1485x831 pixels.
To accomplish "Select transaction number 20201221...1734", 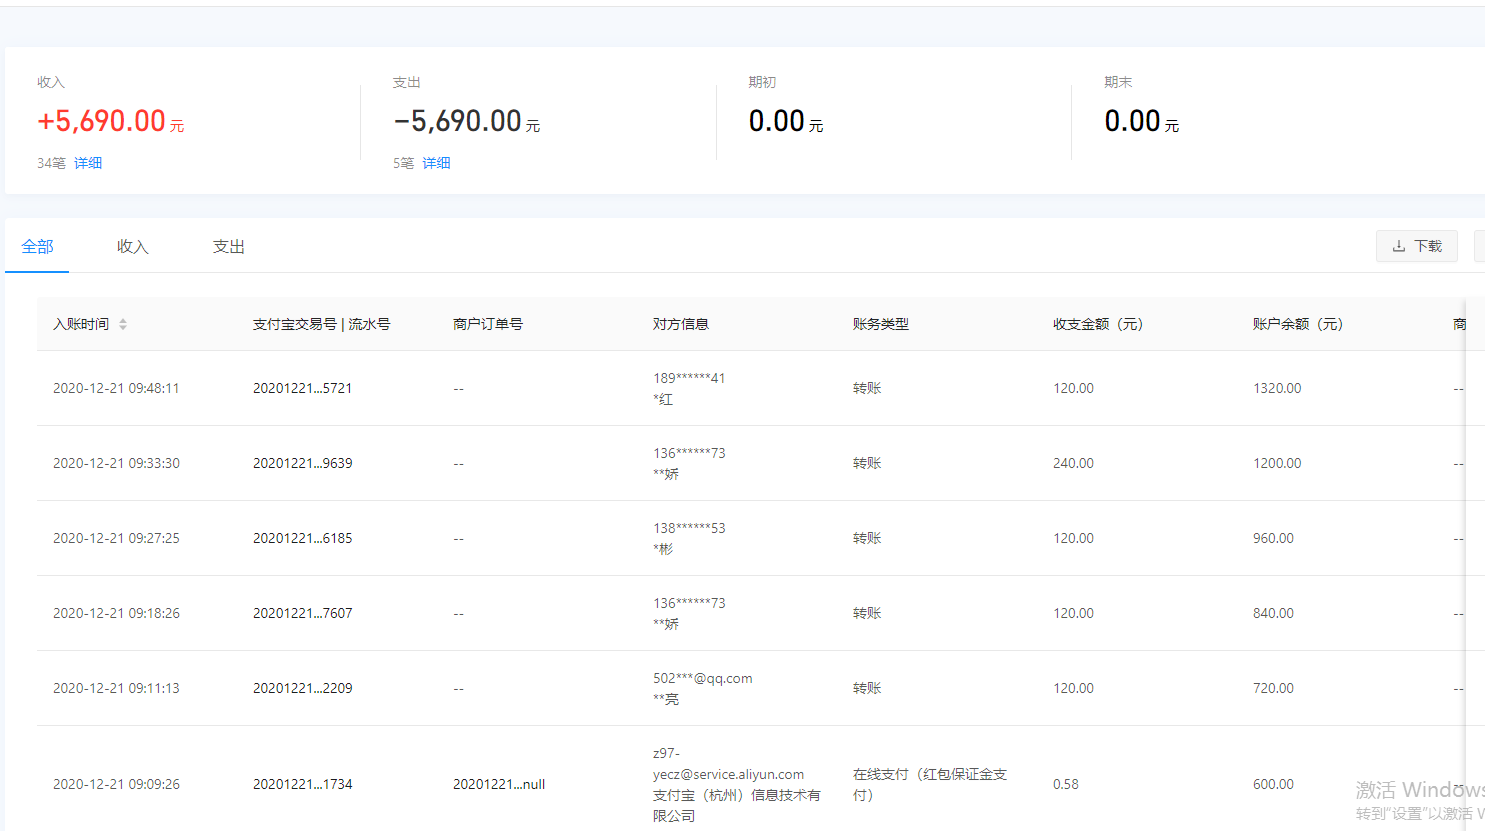I will (x=302, y=784).
